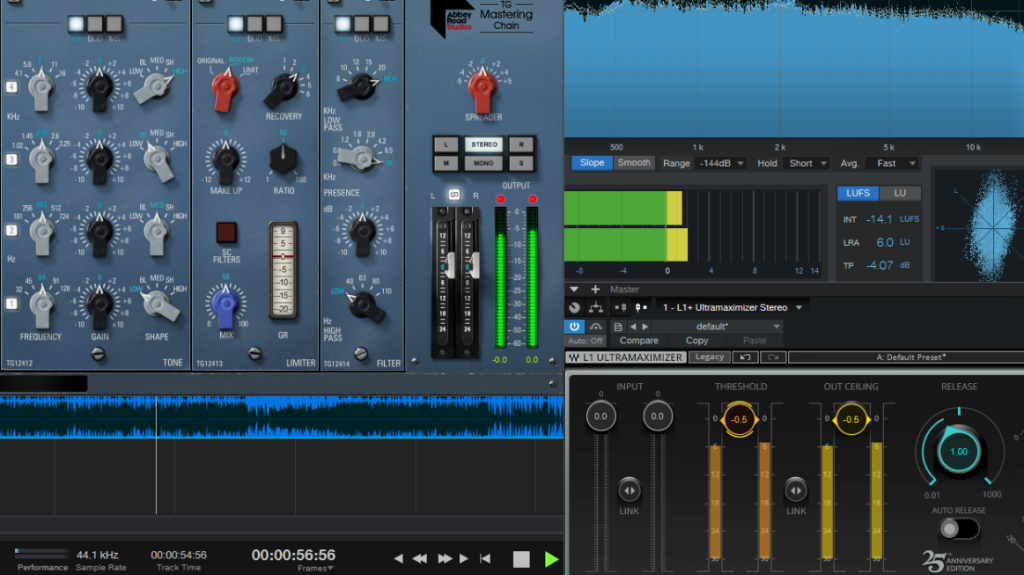Click the Compare button
The image size is (1024, 575).
pyautogui.click(x=639, y=340)
